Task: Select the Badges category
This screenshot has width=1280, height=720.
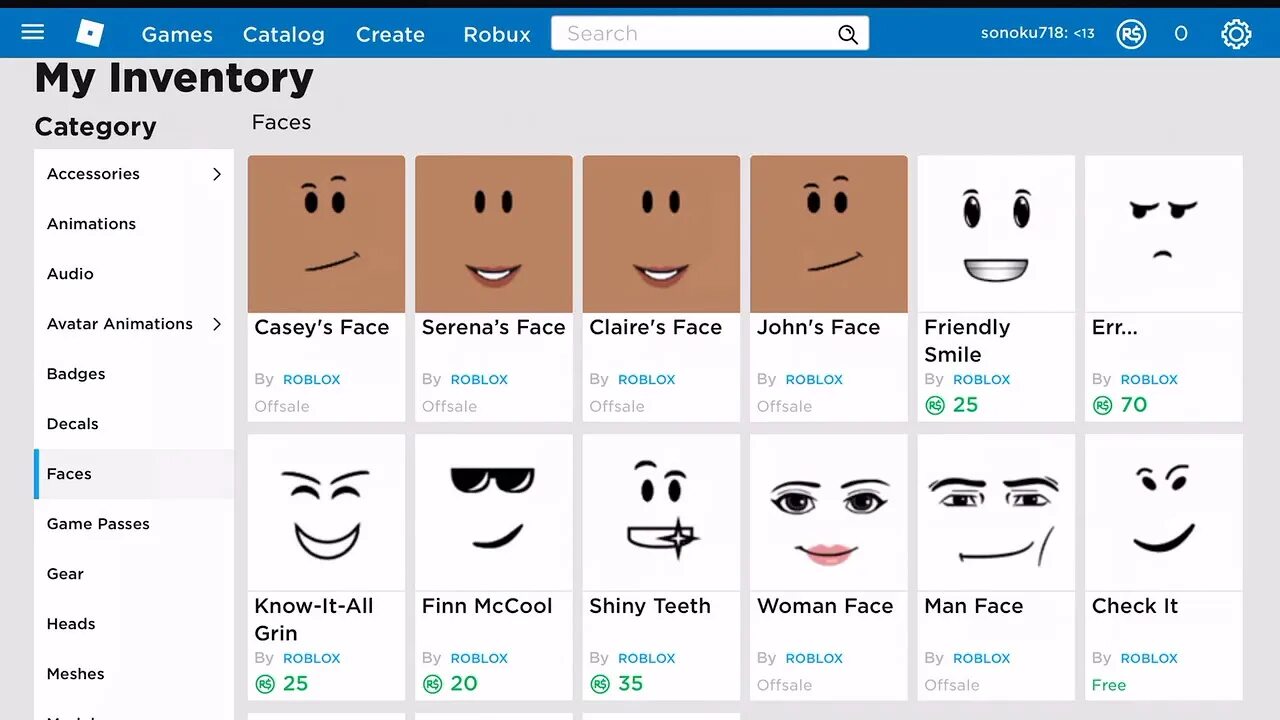Action: click(134, 374)
